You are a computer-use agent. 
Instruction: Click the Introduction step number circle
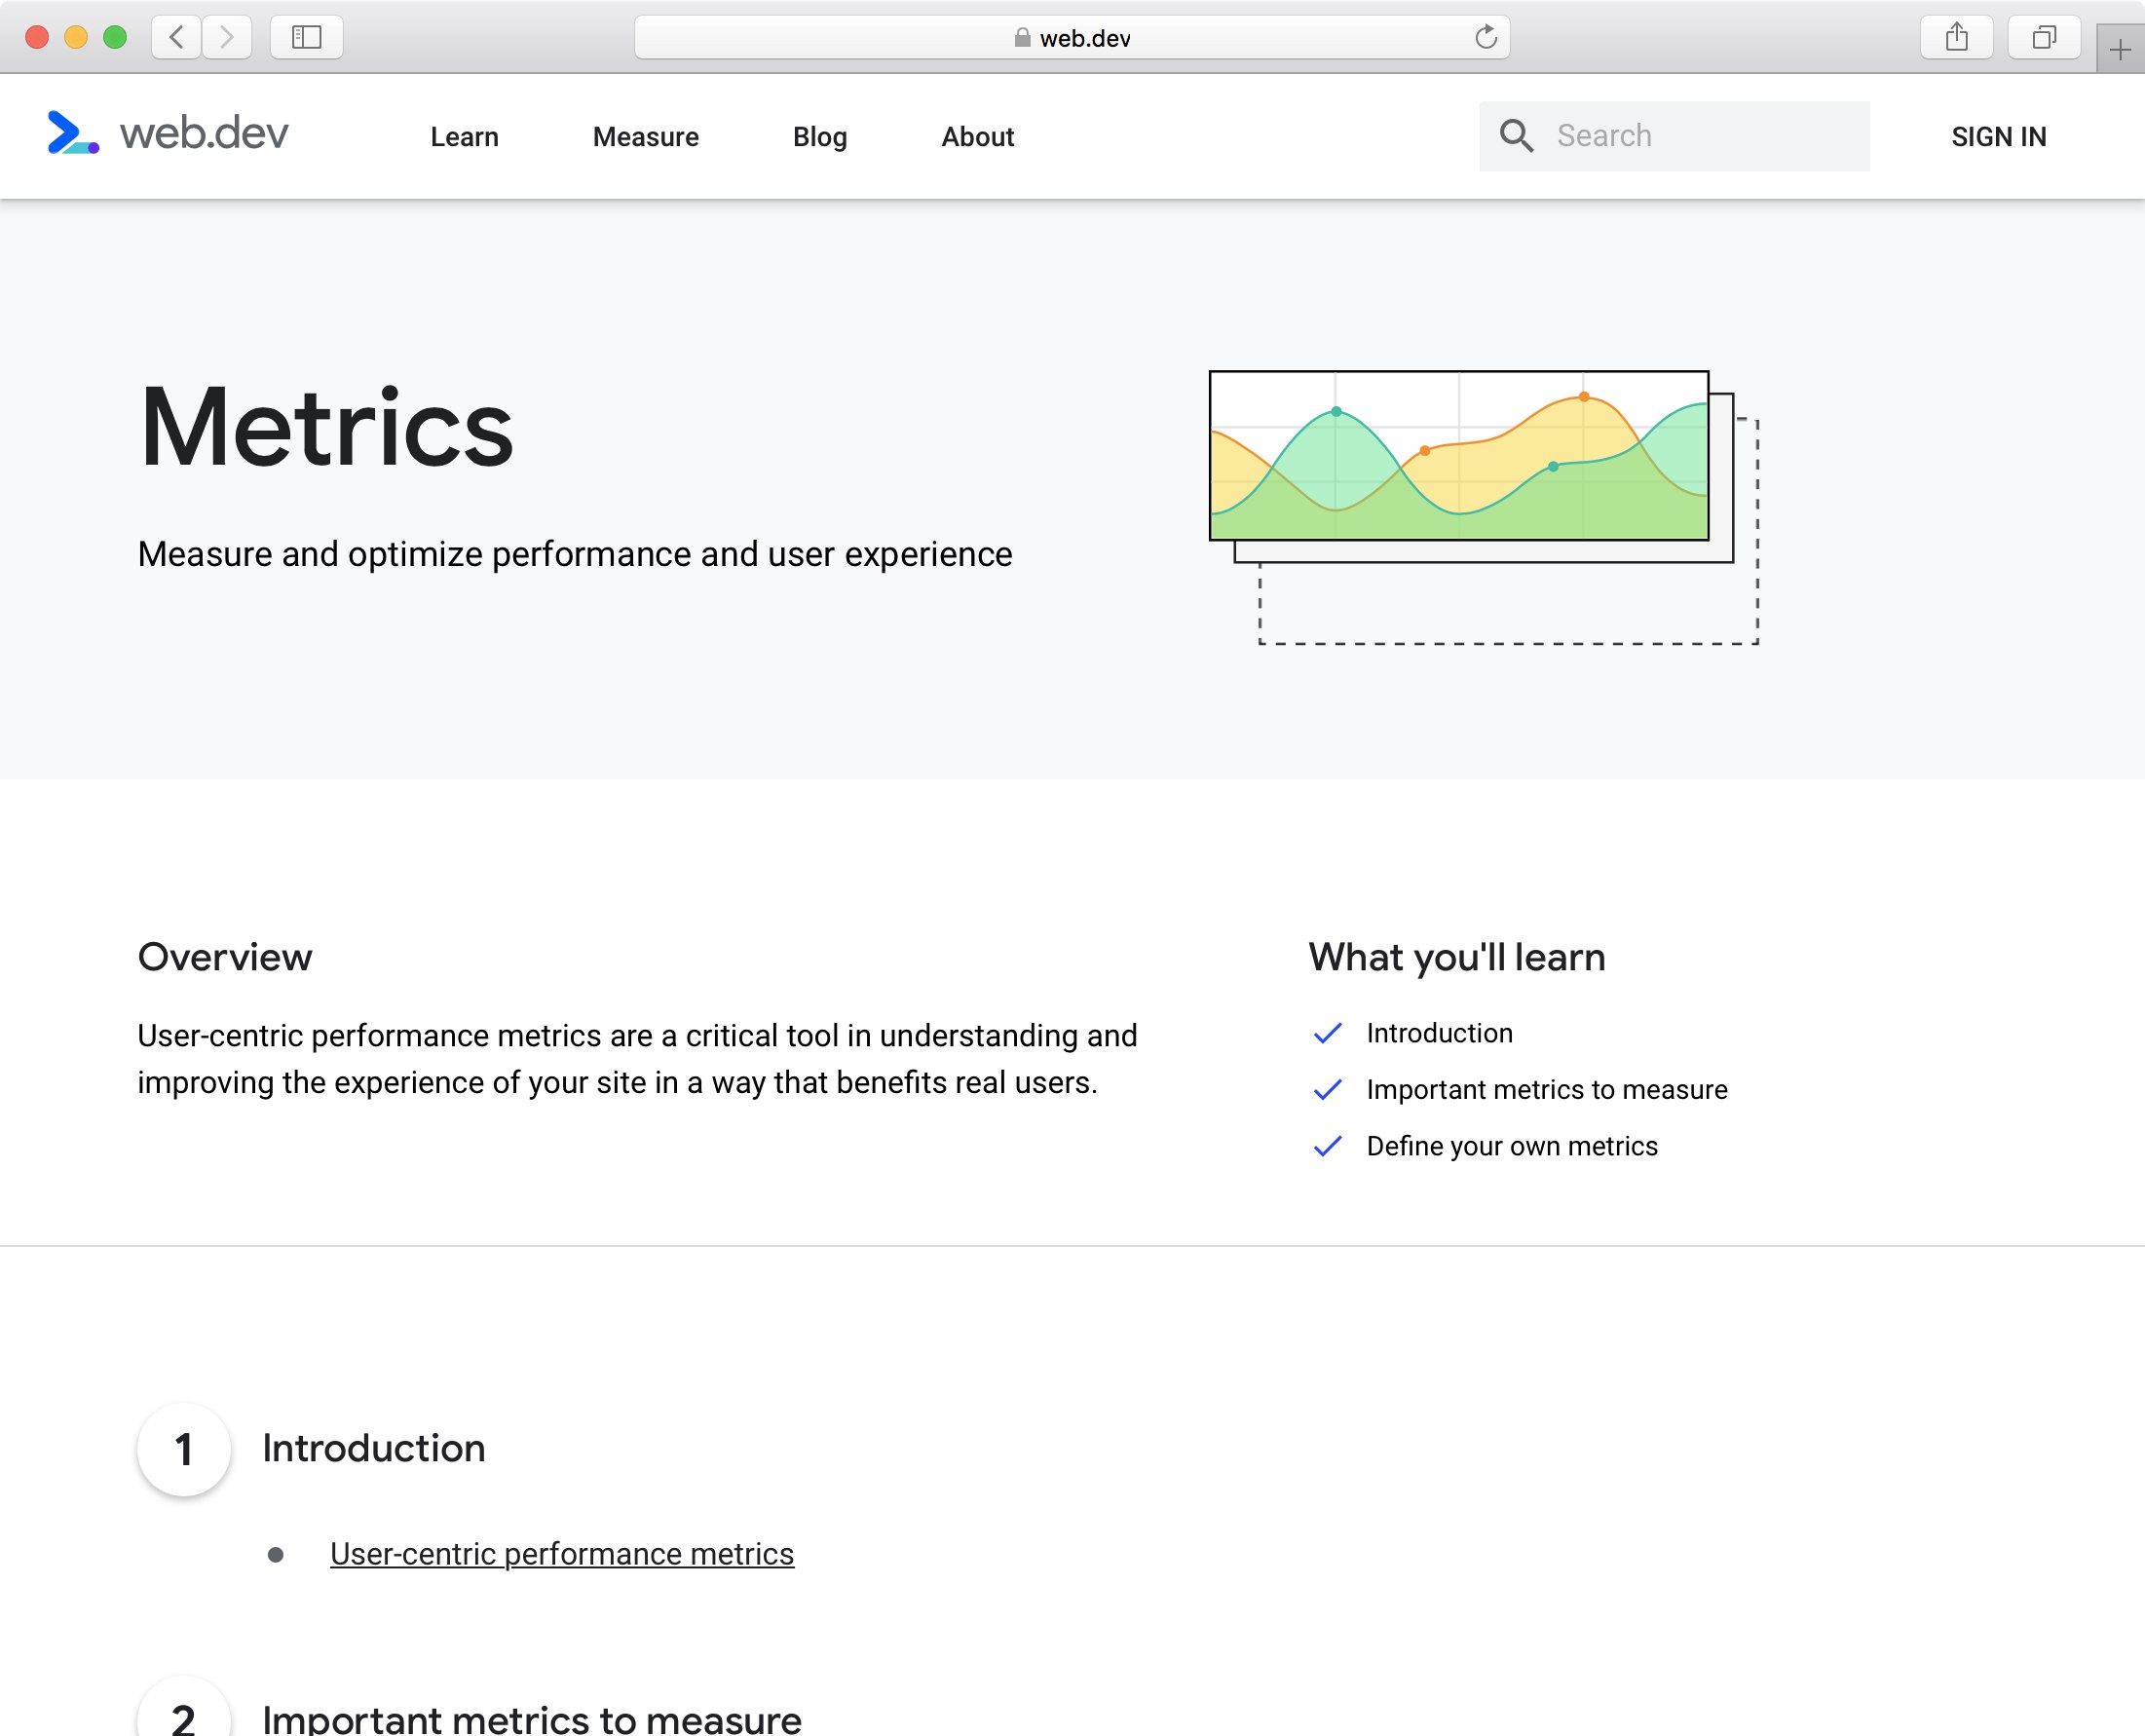[184, 1449]
